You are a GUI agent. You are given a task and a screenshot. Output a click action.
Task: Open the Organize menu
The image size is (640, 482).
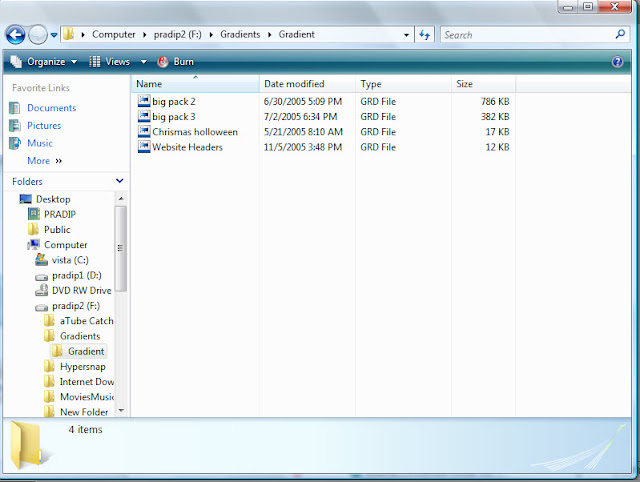[44, 62]
